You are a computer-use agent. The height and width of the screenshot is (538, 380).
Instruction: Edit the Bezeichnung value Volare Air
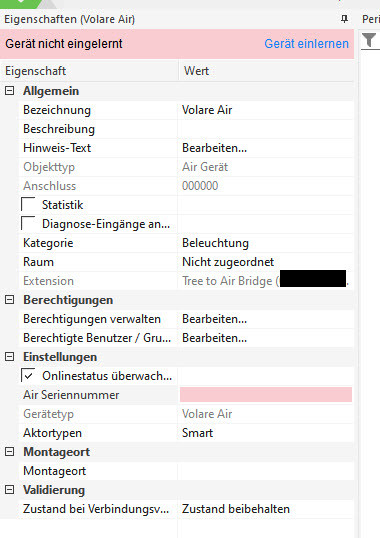click(266, 110)
